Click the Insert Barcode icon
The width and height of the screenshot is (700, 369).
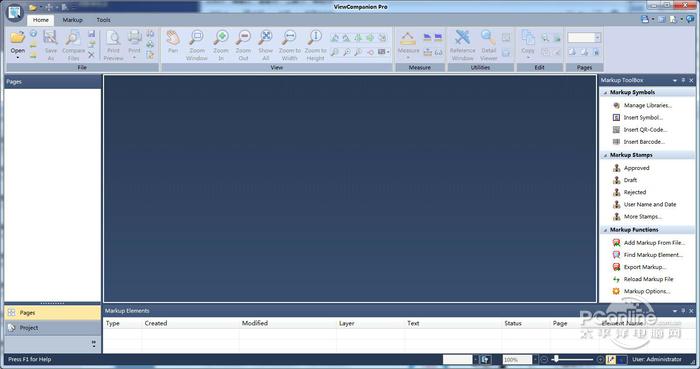coord(616,141)
